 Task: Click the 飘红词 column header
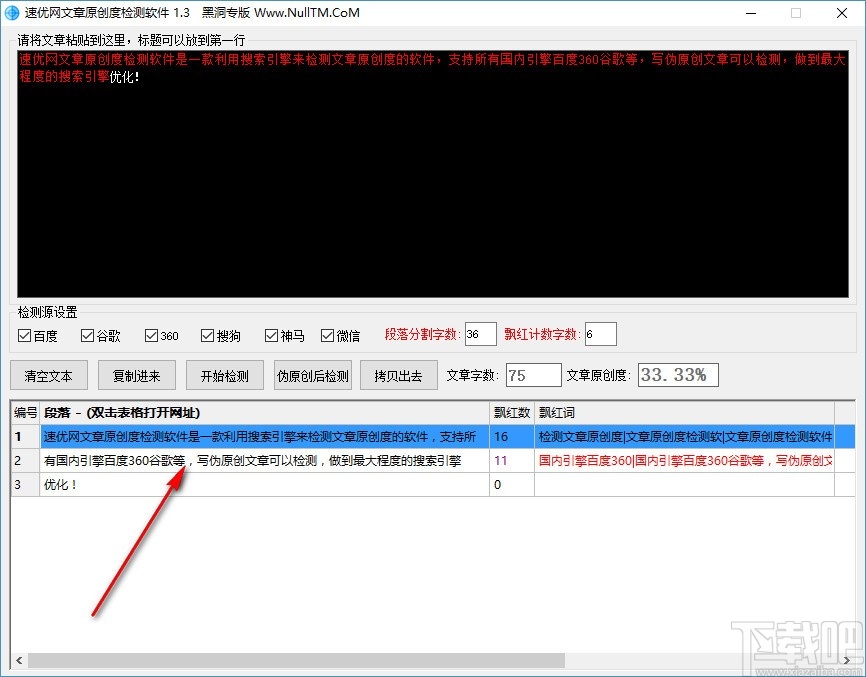point(684,412)
